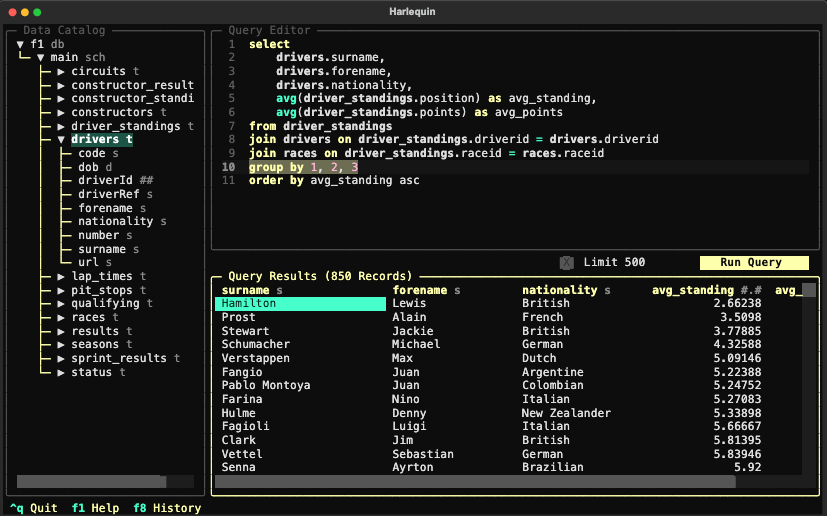Click the Data Catalog horizontal scrollbar
The height and width of the screenshot is (516, 827).
pos(91,481)
